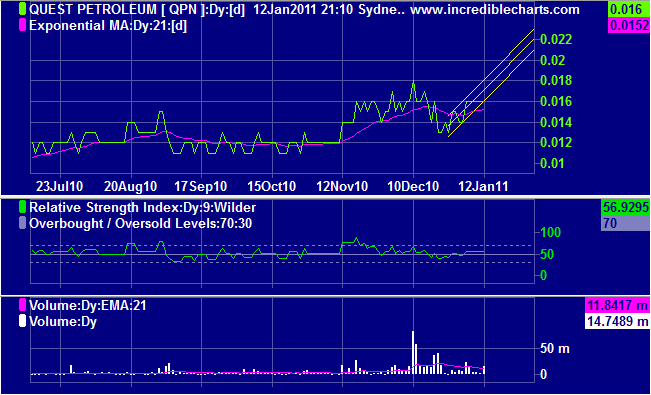Image resolution: width=651 pixels, height=395 pixels.
Task: Click the tallest volume bar near 10Dec10
Action: point(413,353)
